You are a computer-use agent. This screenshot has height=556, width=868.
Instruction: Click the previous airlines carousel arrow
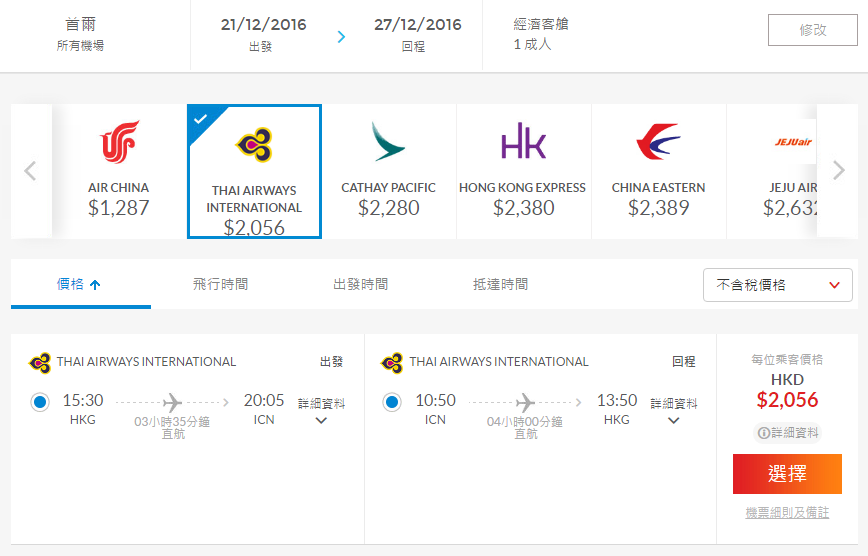30,171
